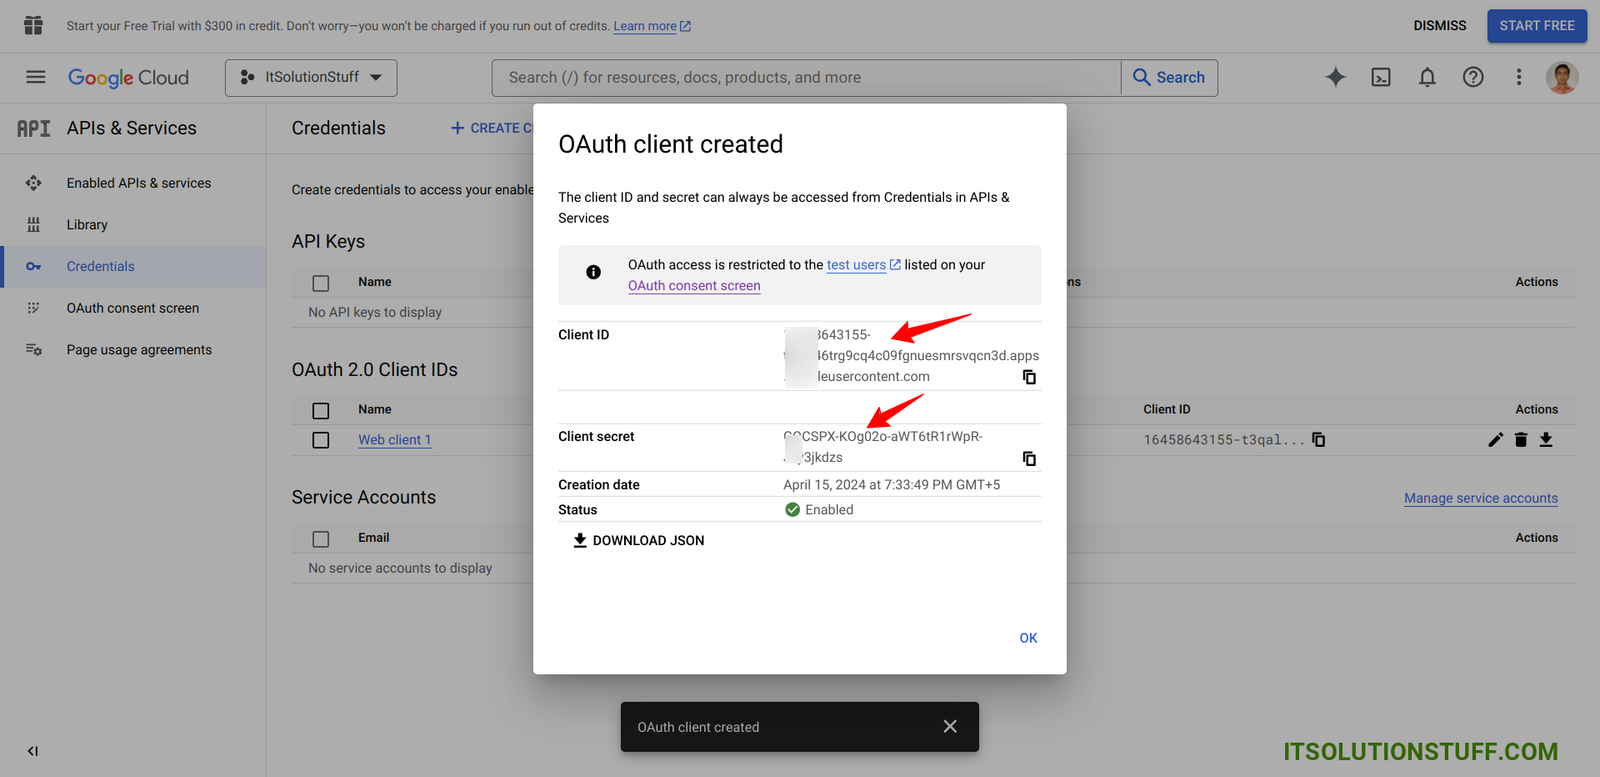Open the three-dot more options menu
Viewport: 1600px width, 777px height.
[x=1518, y=77]
